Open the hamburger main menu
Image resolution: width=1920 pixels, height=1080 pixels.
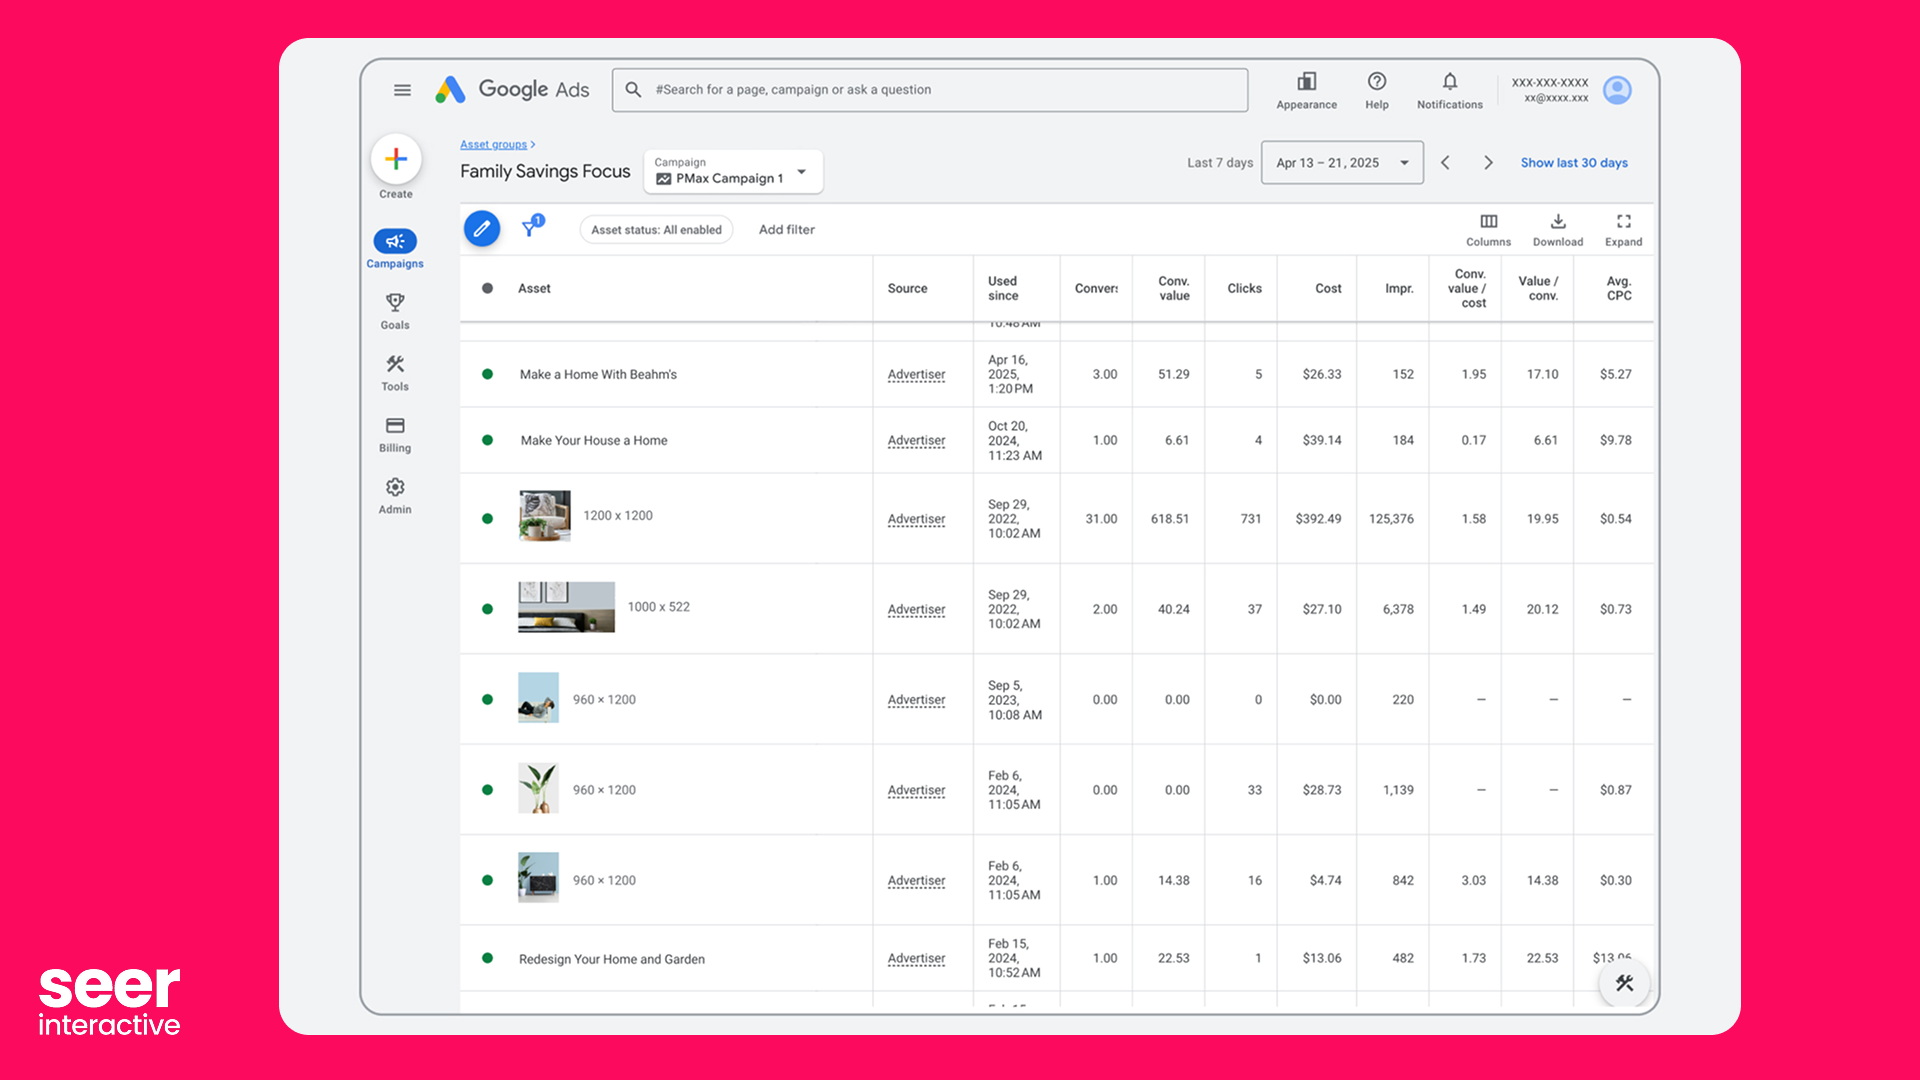[402, 90]
